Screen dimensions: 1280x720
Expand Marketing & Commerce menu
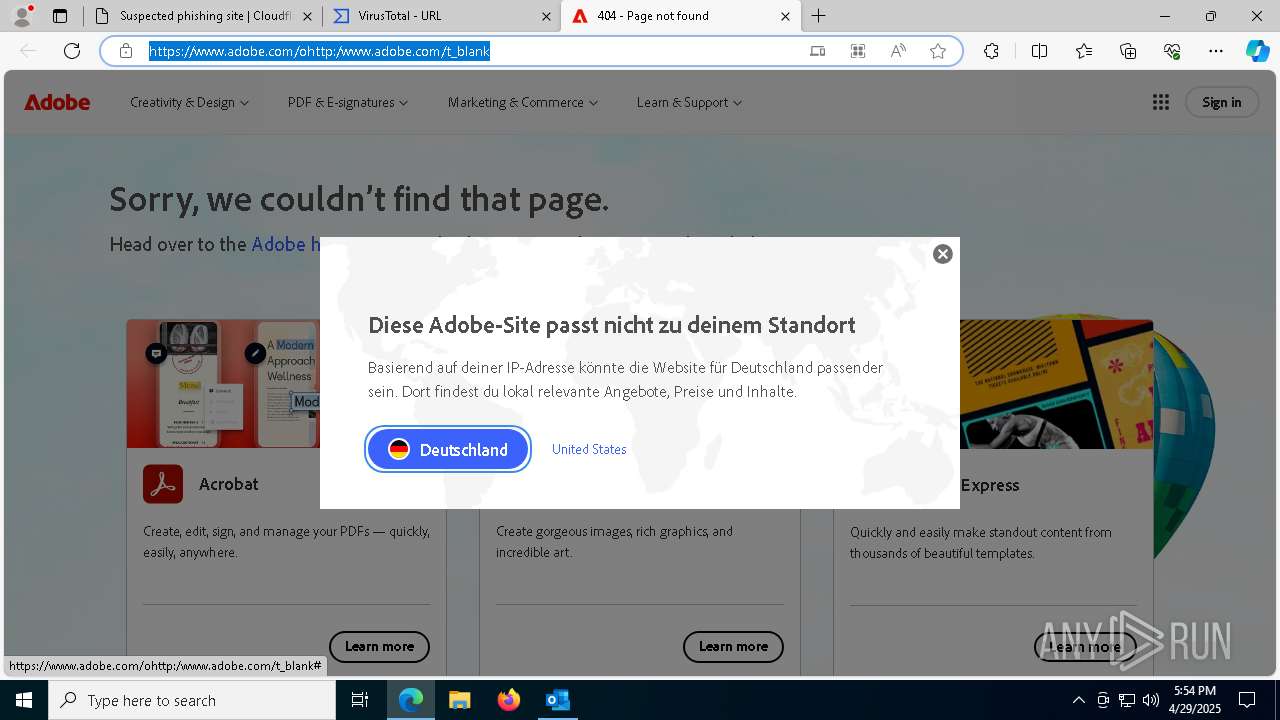(523, 102)
